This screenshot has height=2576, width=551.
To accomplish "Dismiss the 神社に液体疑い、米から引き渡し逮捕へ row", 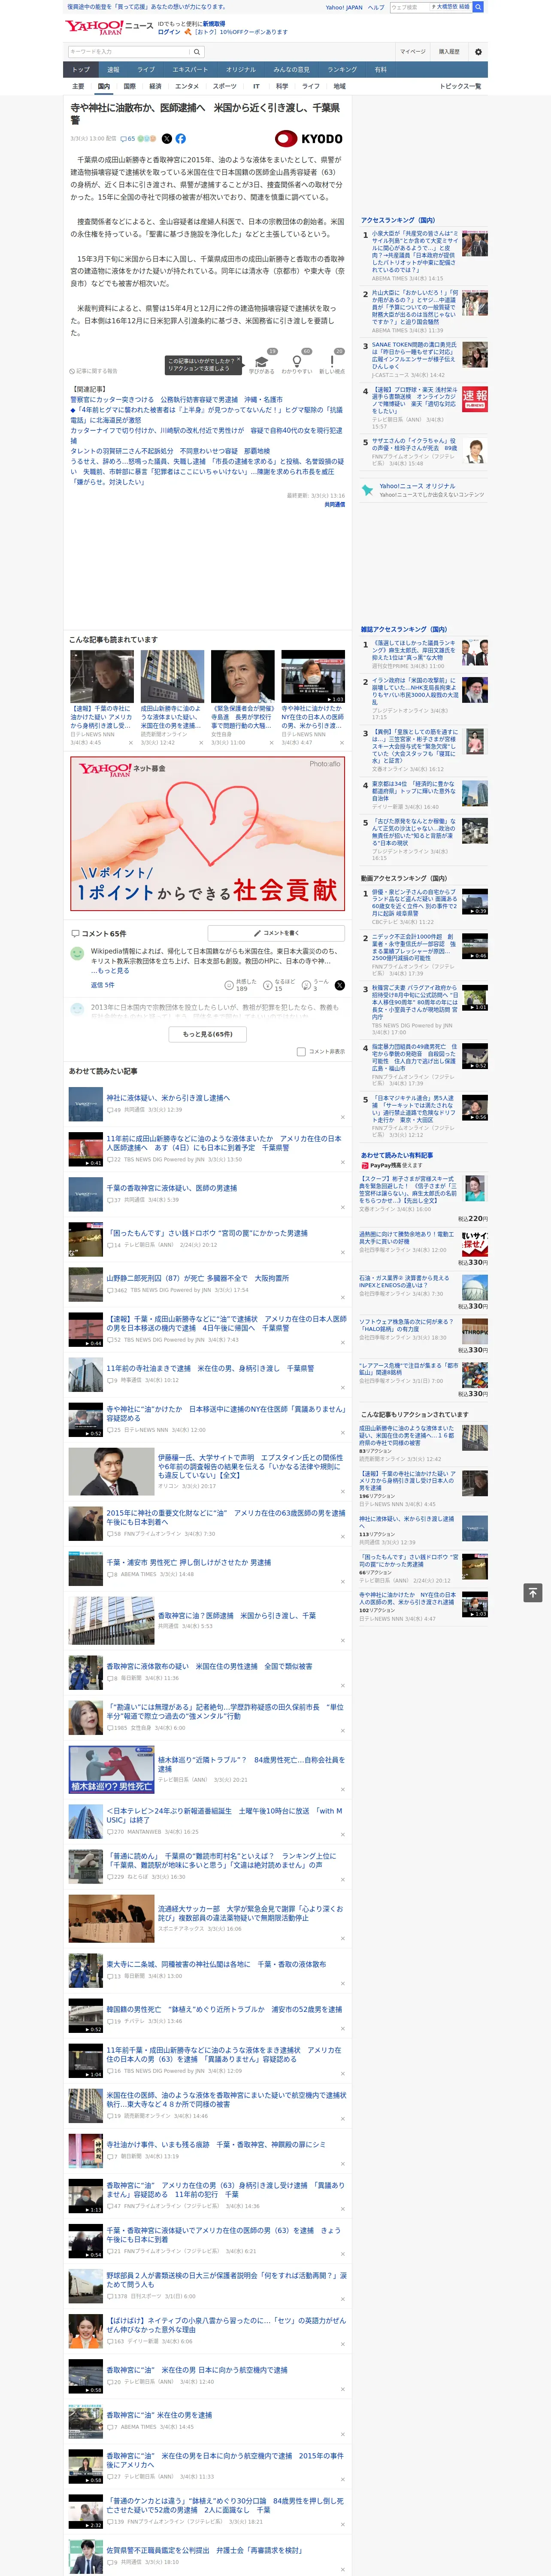I will [343, 1117].
